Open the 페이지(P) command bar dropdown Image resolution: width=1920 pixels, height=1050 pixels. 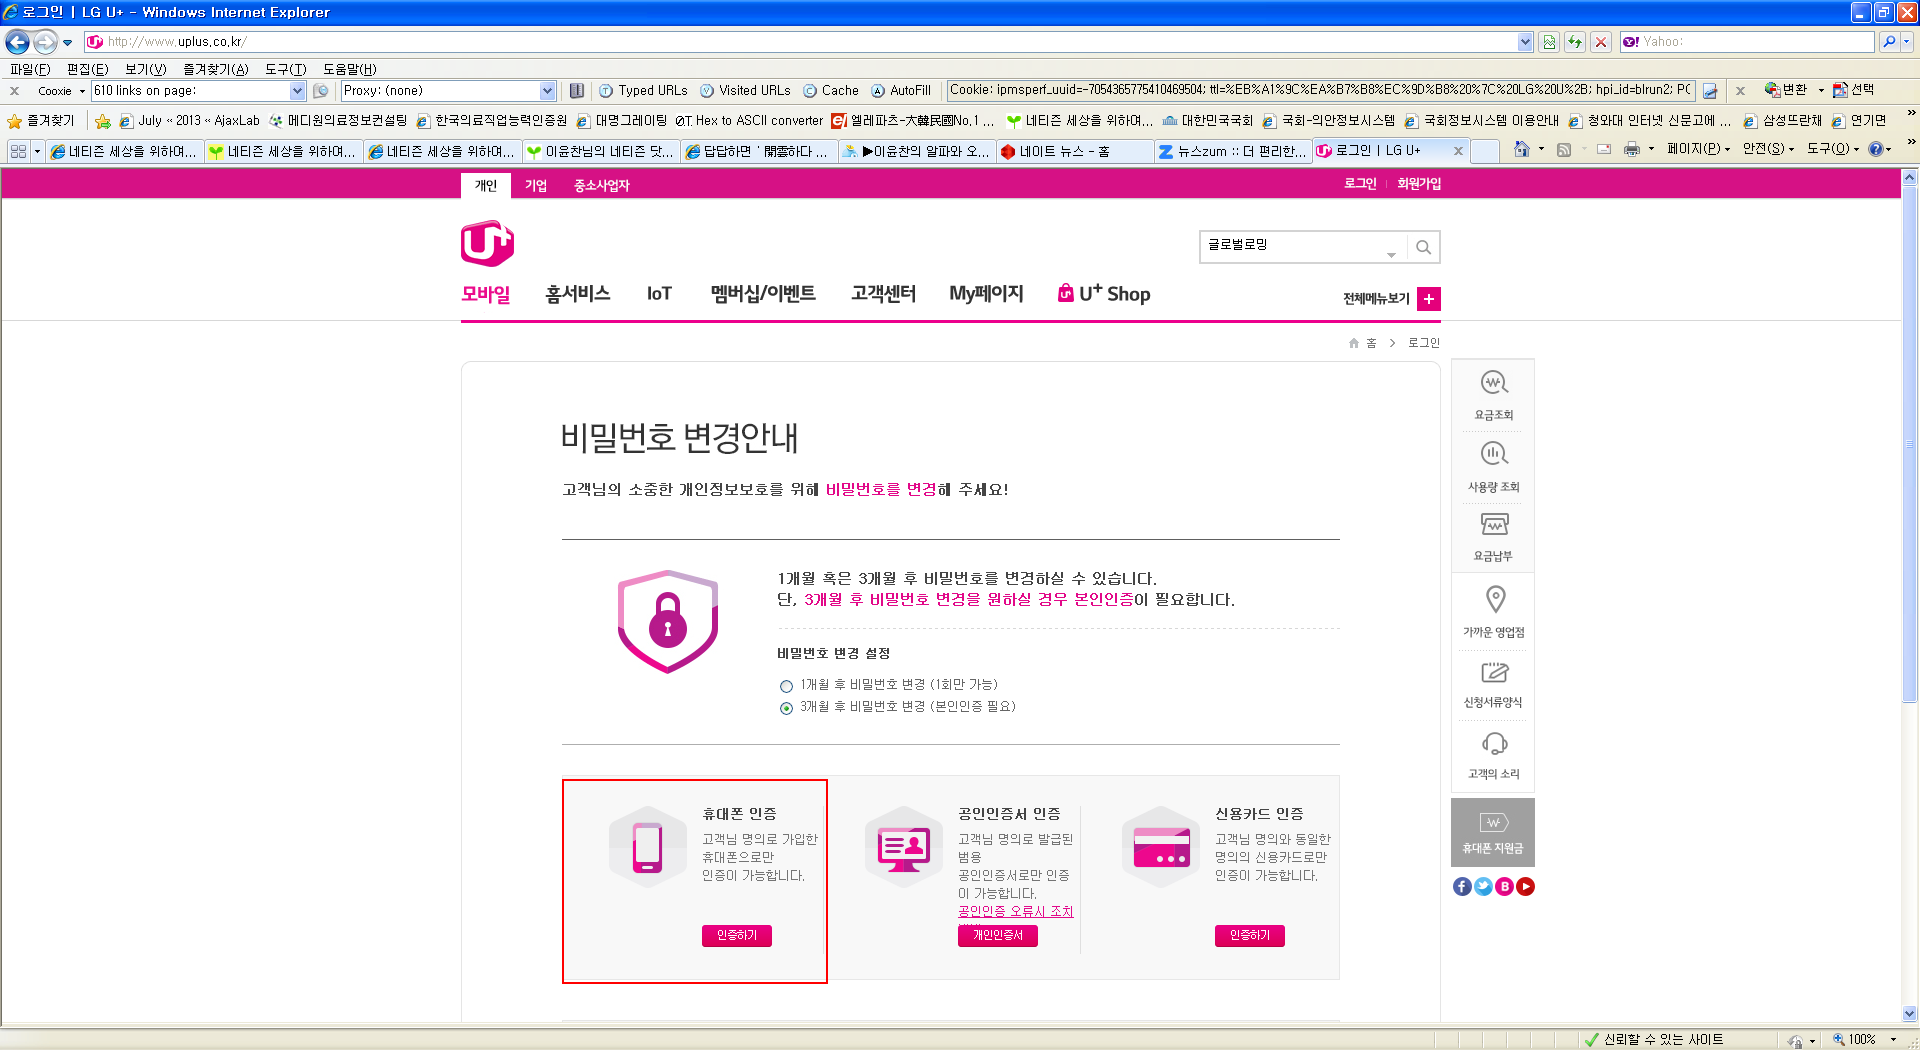click(1697, 149)
